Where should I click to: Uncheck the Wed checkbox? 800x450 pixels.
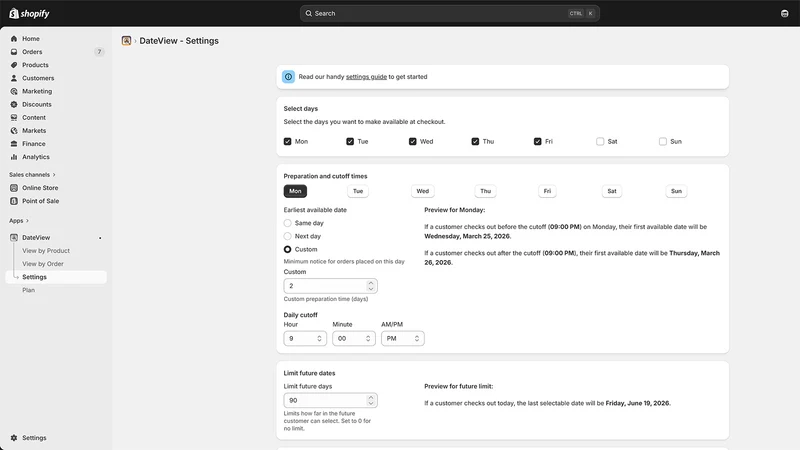[x=413, y=141]
